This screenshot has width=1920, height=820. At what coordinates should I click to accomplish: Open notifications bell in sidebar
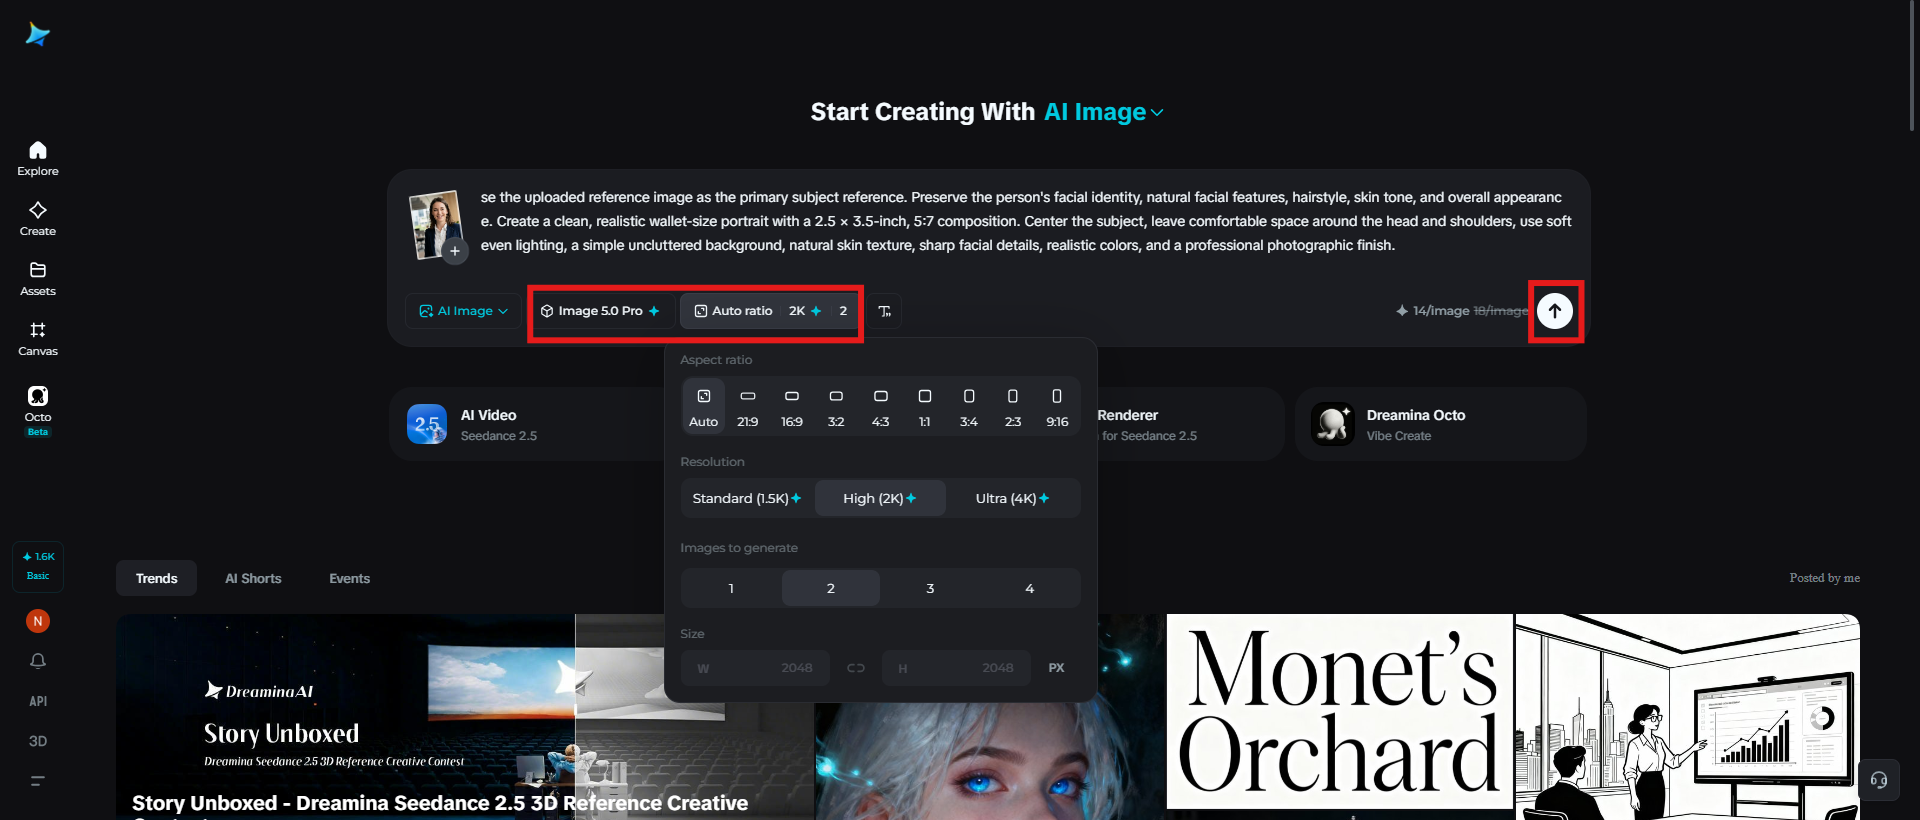coord(38,661)
